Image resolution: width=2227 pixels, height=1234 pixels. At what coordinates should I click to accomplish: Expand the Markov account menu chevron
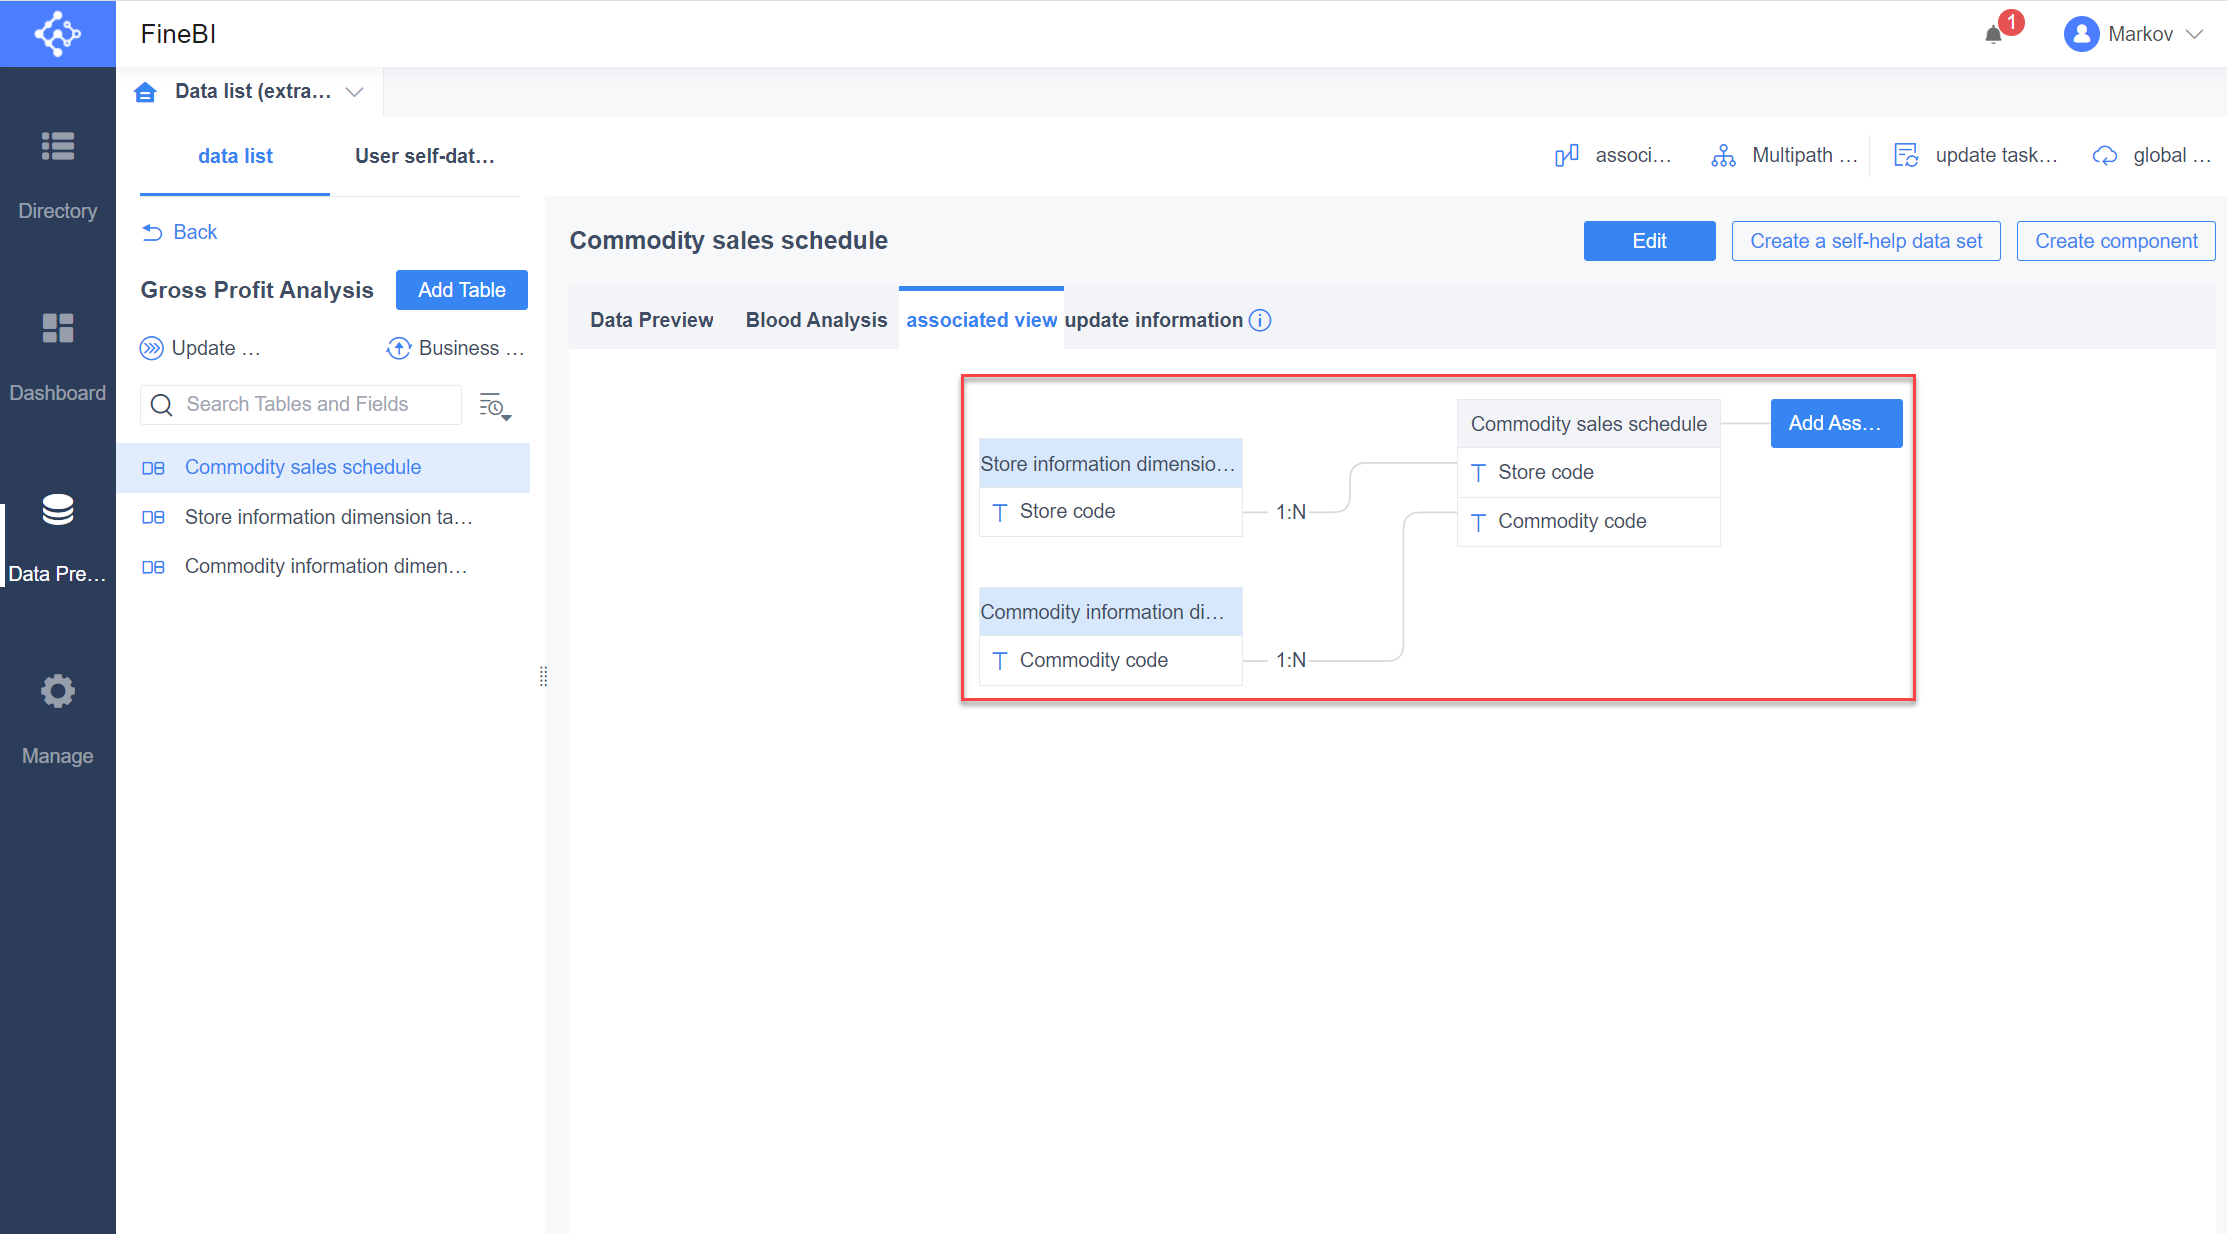(2195, 34)
